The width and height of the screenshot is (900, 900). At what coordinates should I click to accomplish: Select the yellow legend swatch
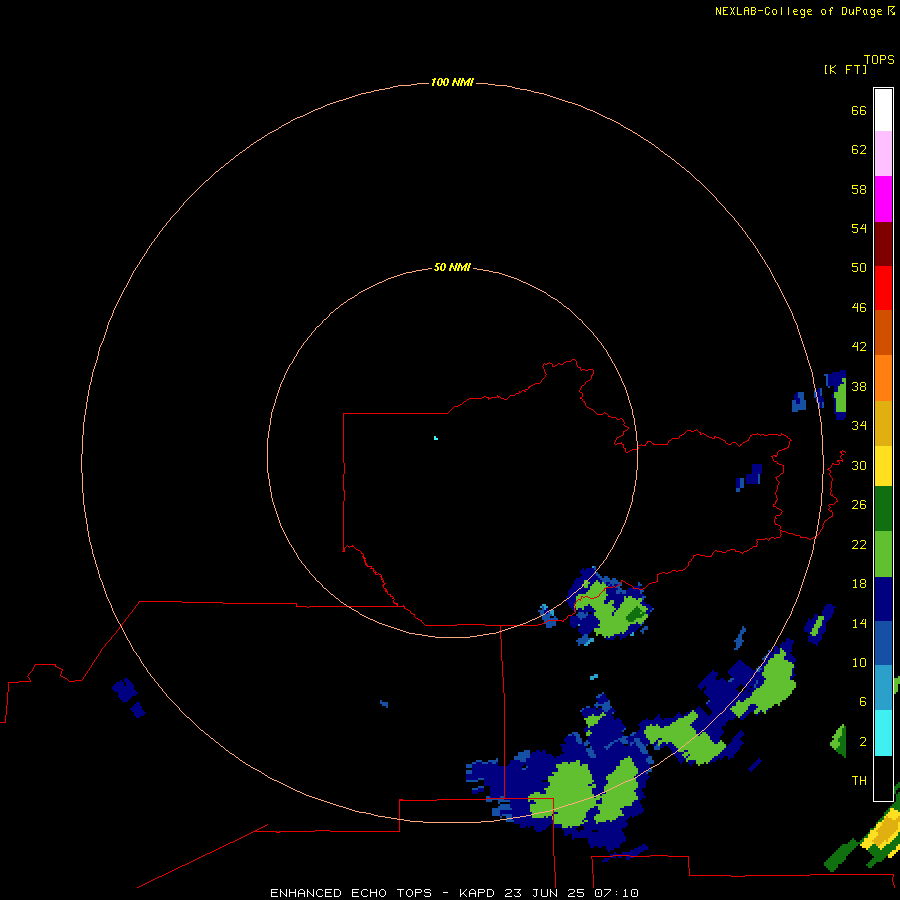tap(883, 465)
